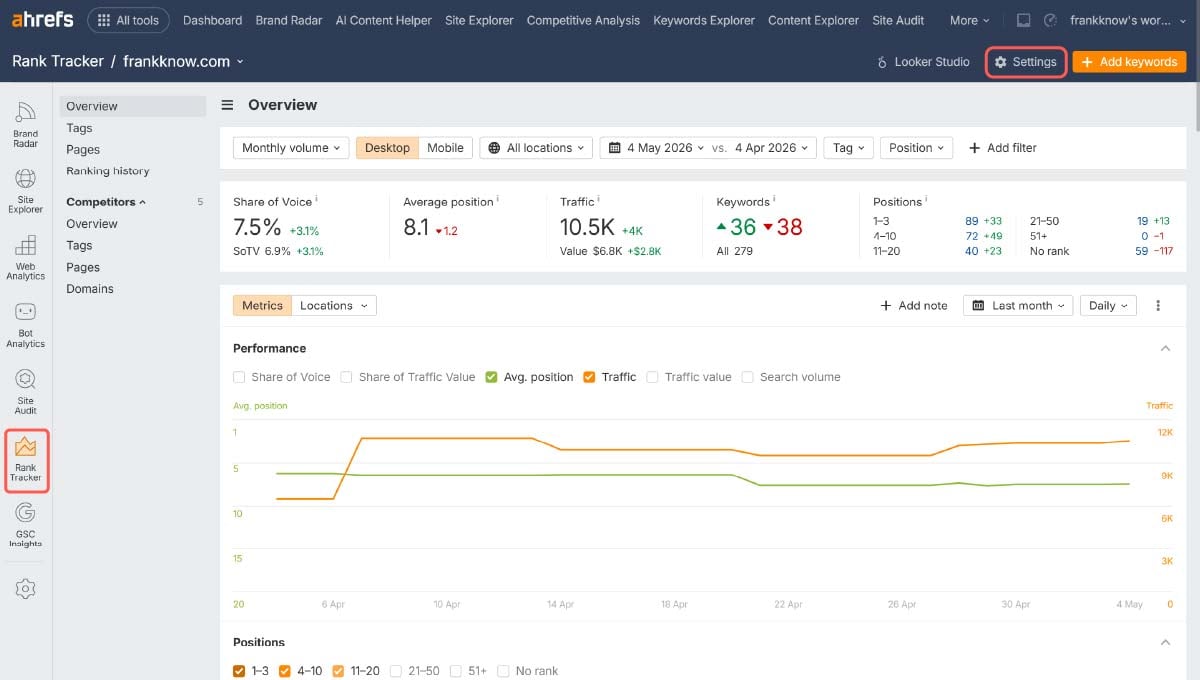This screenshot has height=680, width=1200.
Task: Open frankknow.com project dropdown
Action: (x=183, y=61)
